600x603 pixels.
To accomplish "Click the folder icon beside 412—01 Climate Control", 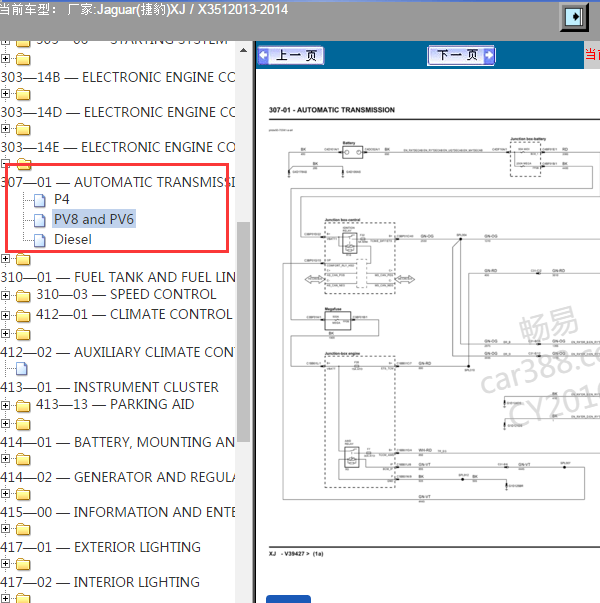I will click(x=23, y=316).
